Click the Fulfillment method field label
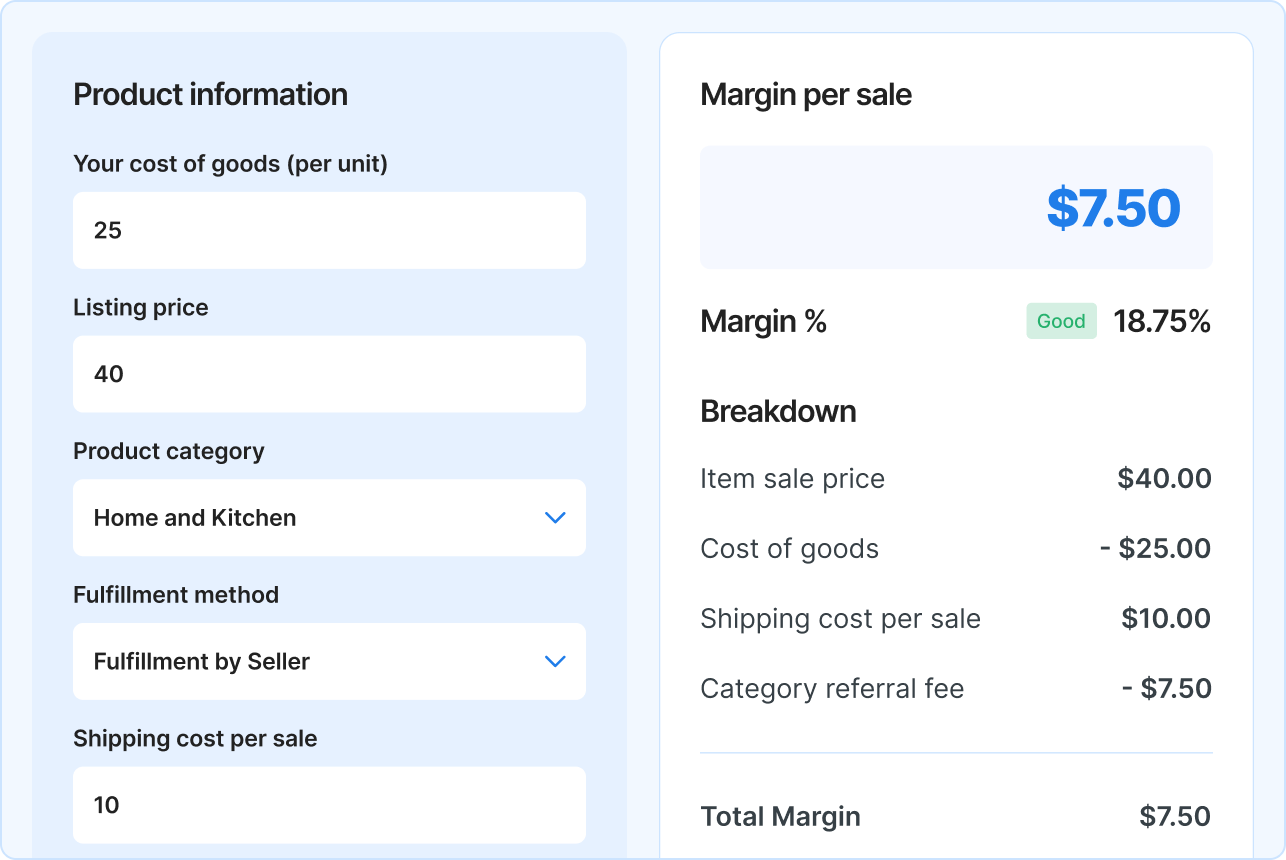Image resolution: width=1286 pixels, height=860 pixels. coord(176,595)
